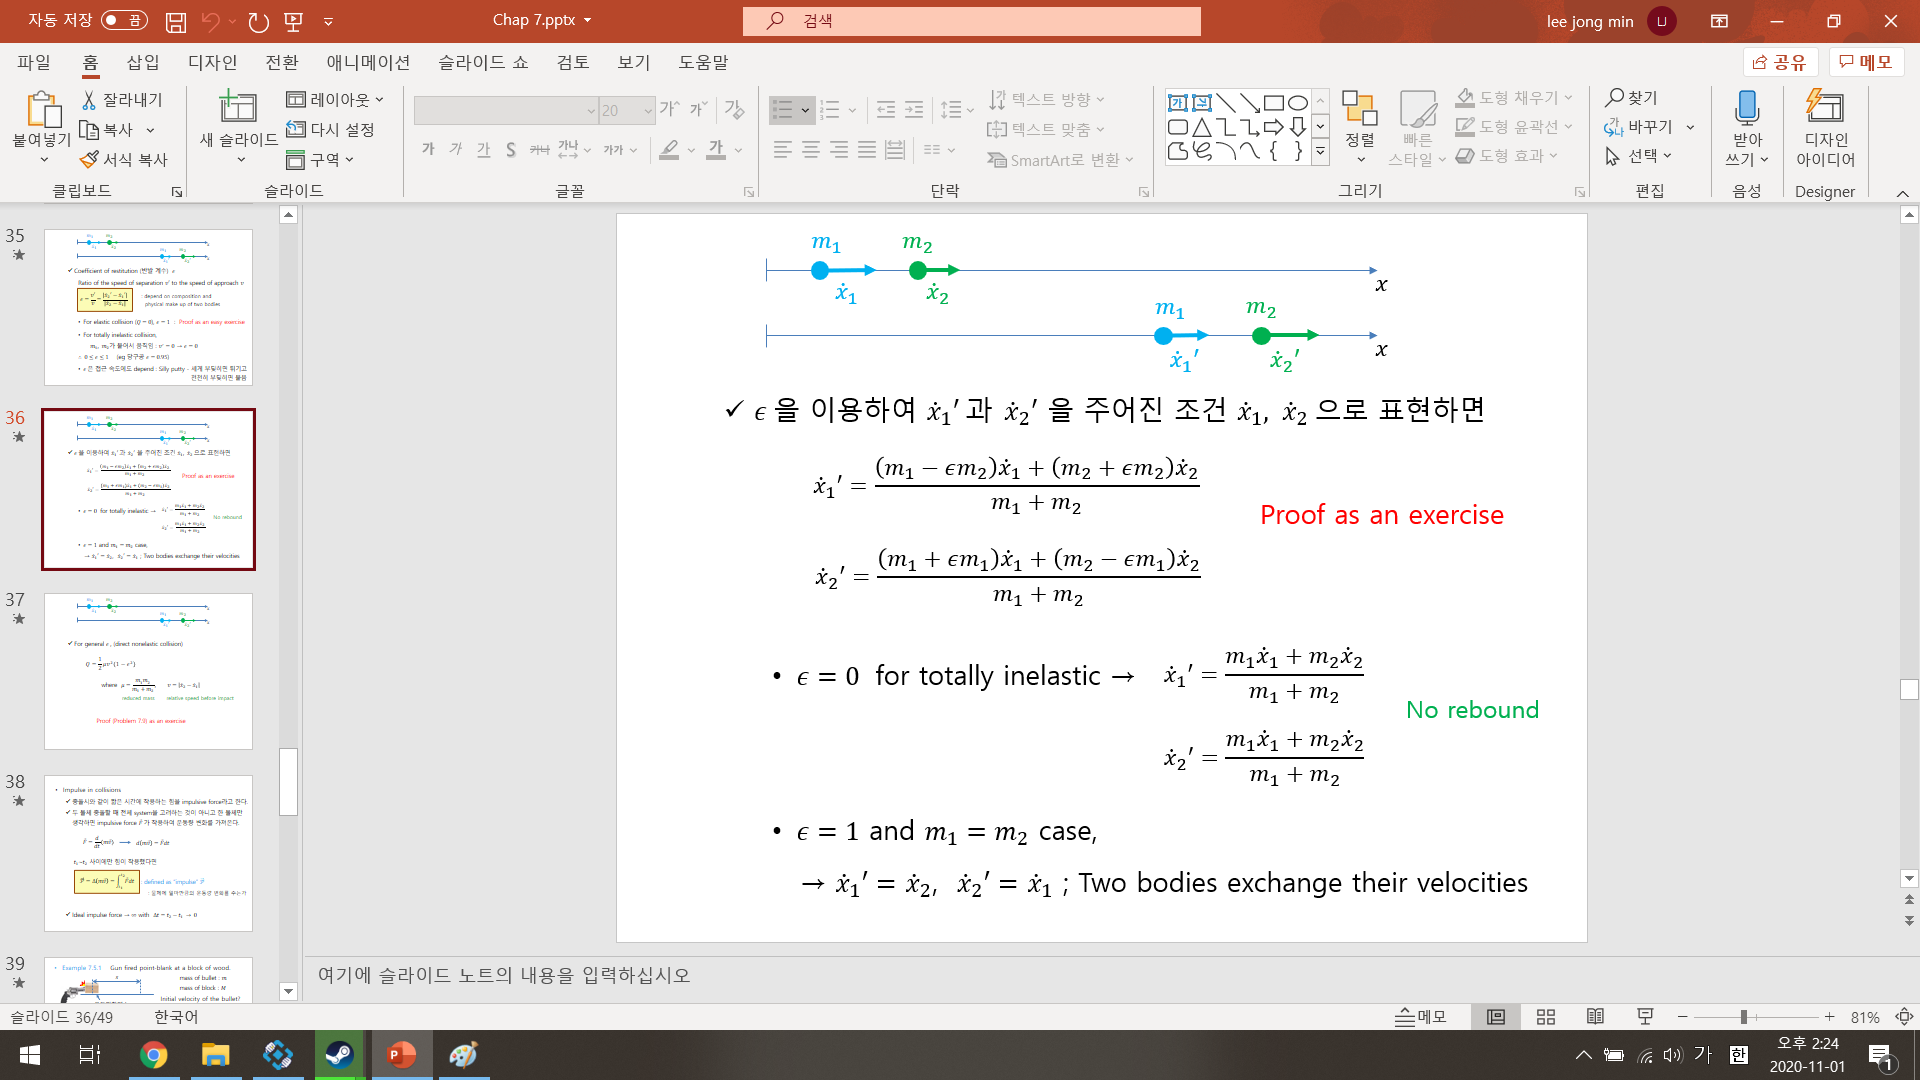This screenshot has width=1920, height=1080.
Task: Open shape fill options (도형 채우기)
Action: point(1512,97)
